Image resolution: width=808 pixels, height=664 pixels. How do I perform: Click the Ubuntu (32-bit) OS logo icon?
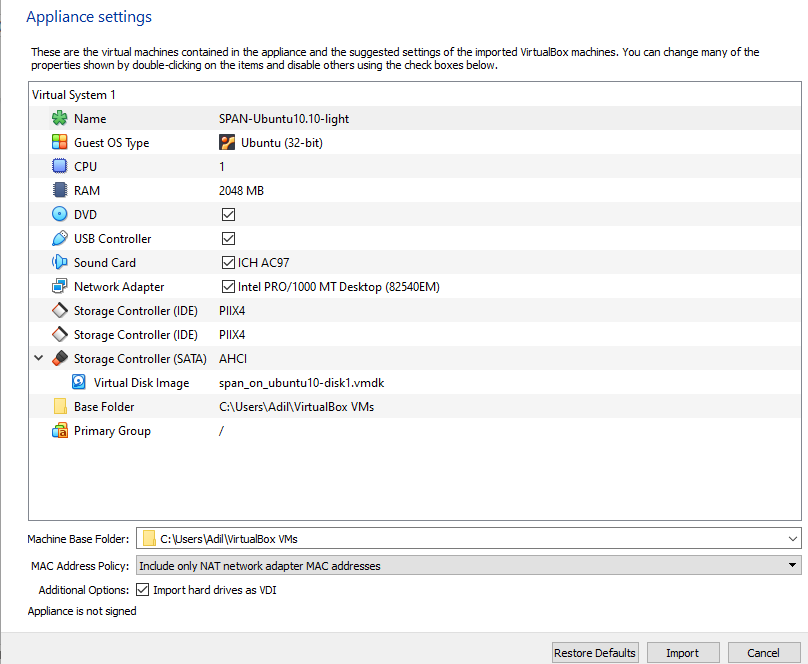tap(227, 142)
